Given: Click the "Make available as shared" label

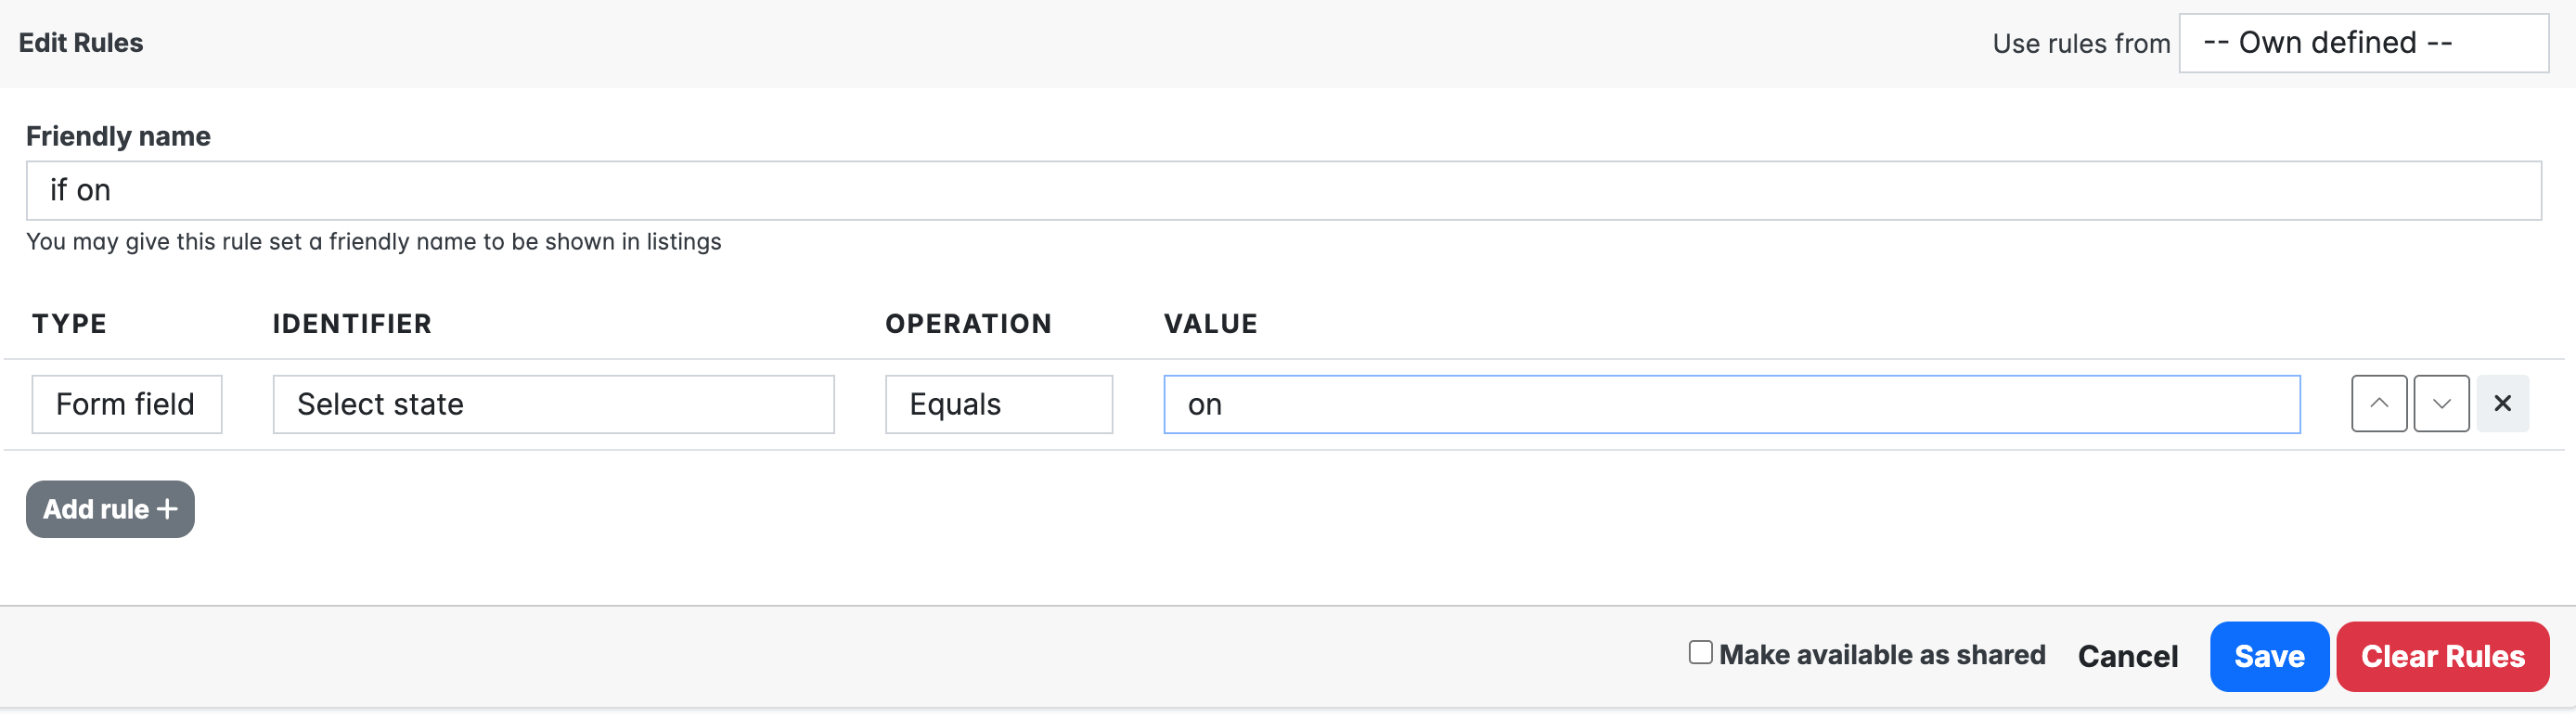Looking at the screenshot, I should point(1882,655).
